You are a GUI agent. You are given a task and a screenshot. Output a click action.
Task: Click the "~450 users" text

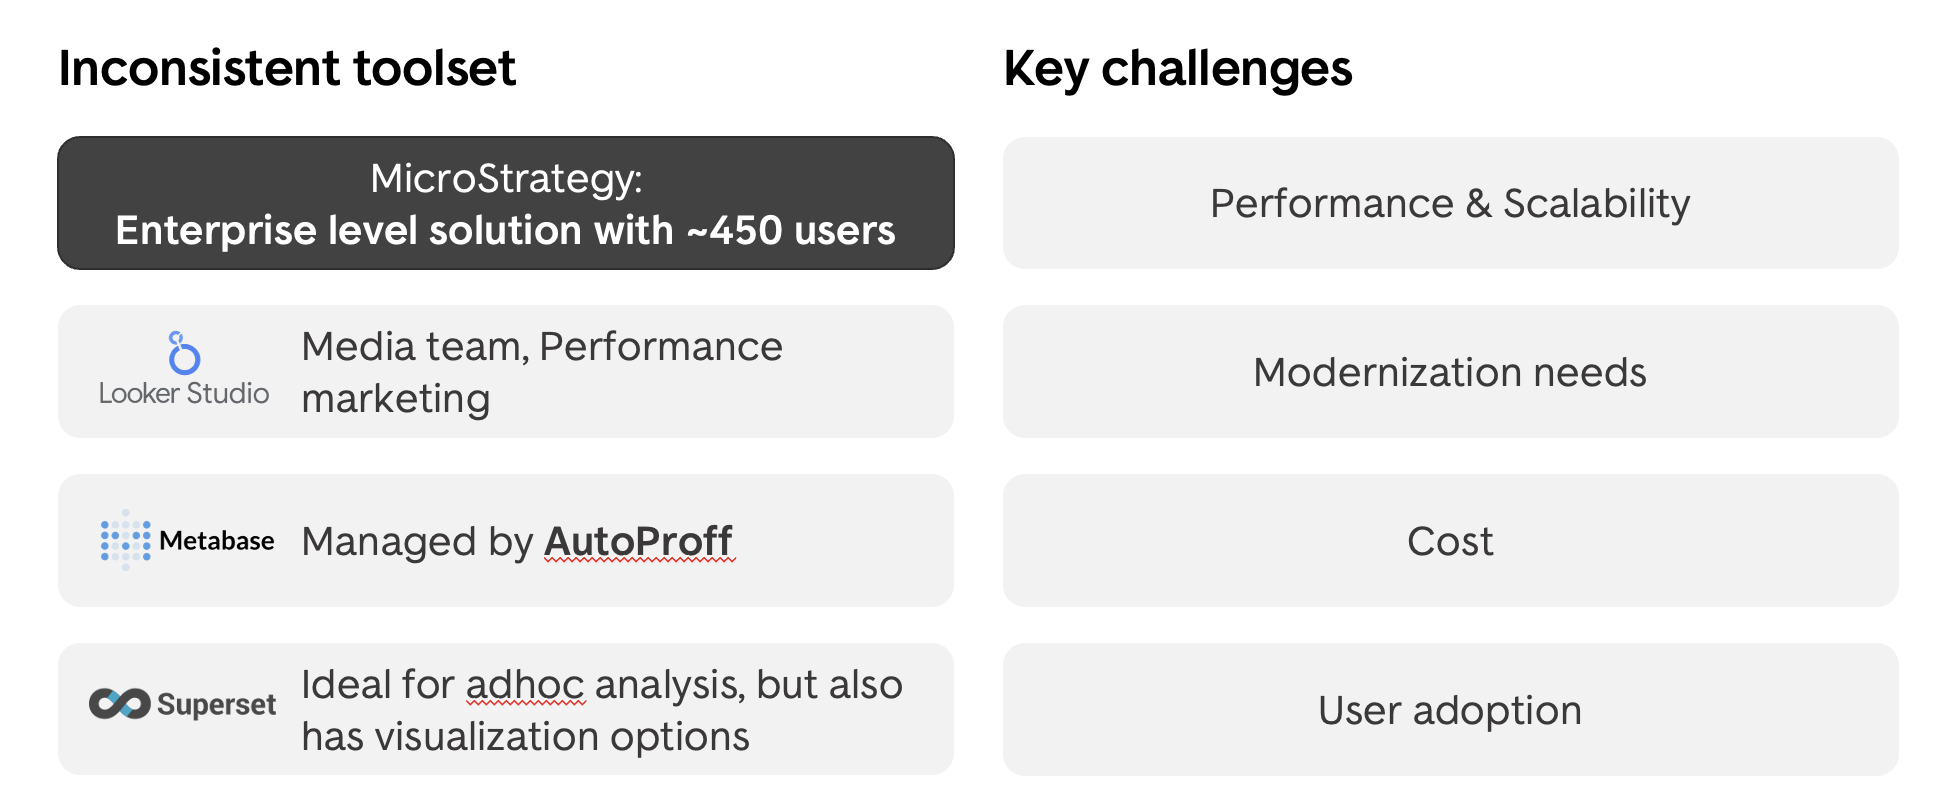791,231
